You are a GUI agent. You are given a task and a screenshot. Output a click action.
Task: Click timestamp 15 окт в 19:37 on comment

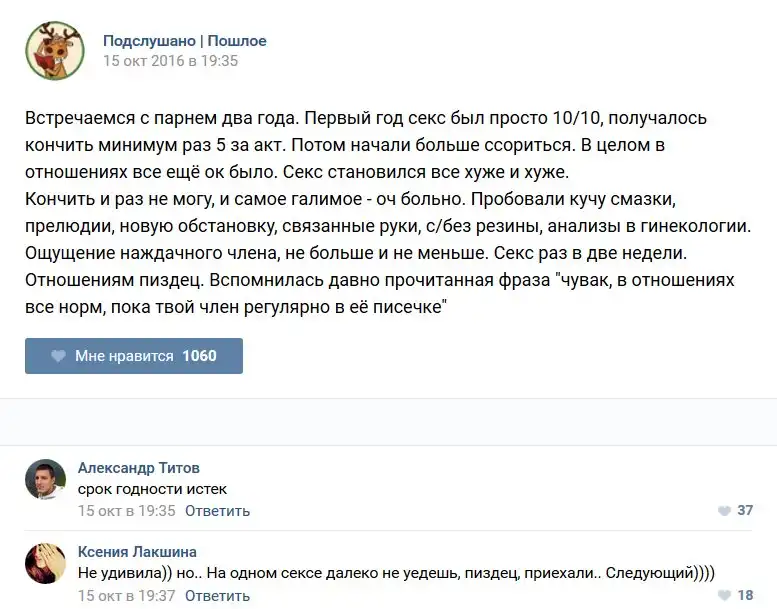(126, 595)
